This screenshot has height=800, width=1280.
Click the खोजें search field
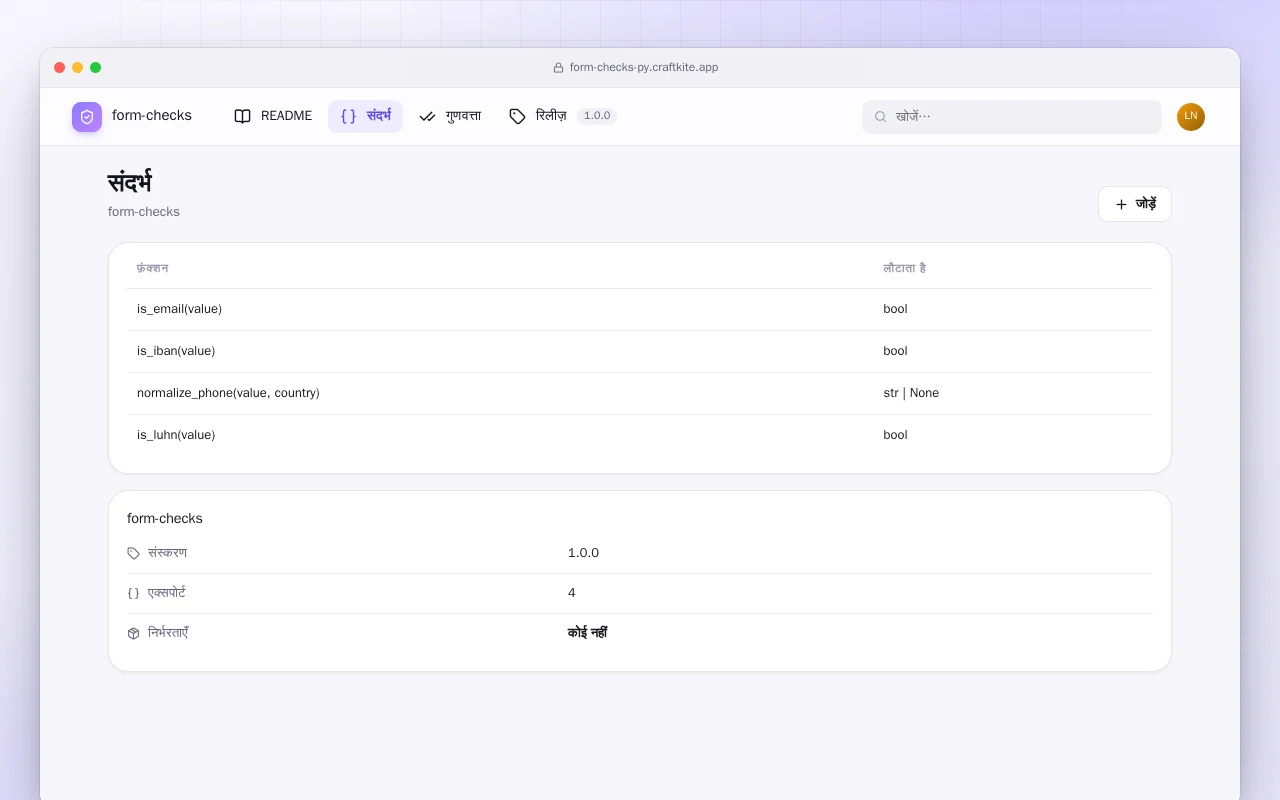click(1012, 117)
